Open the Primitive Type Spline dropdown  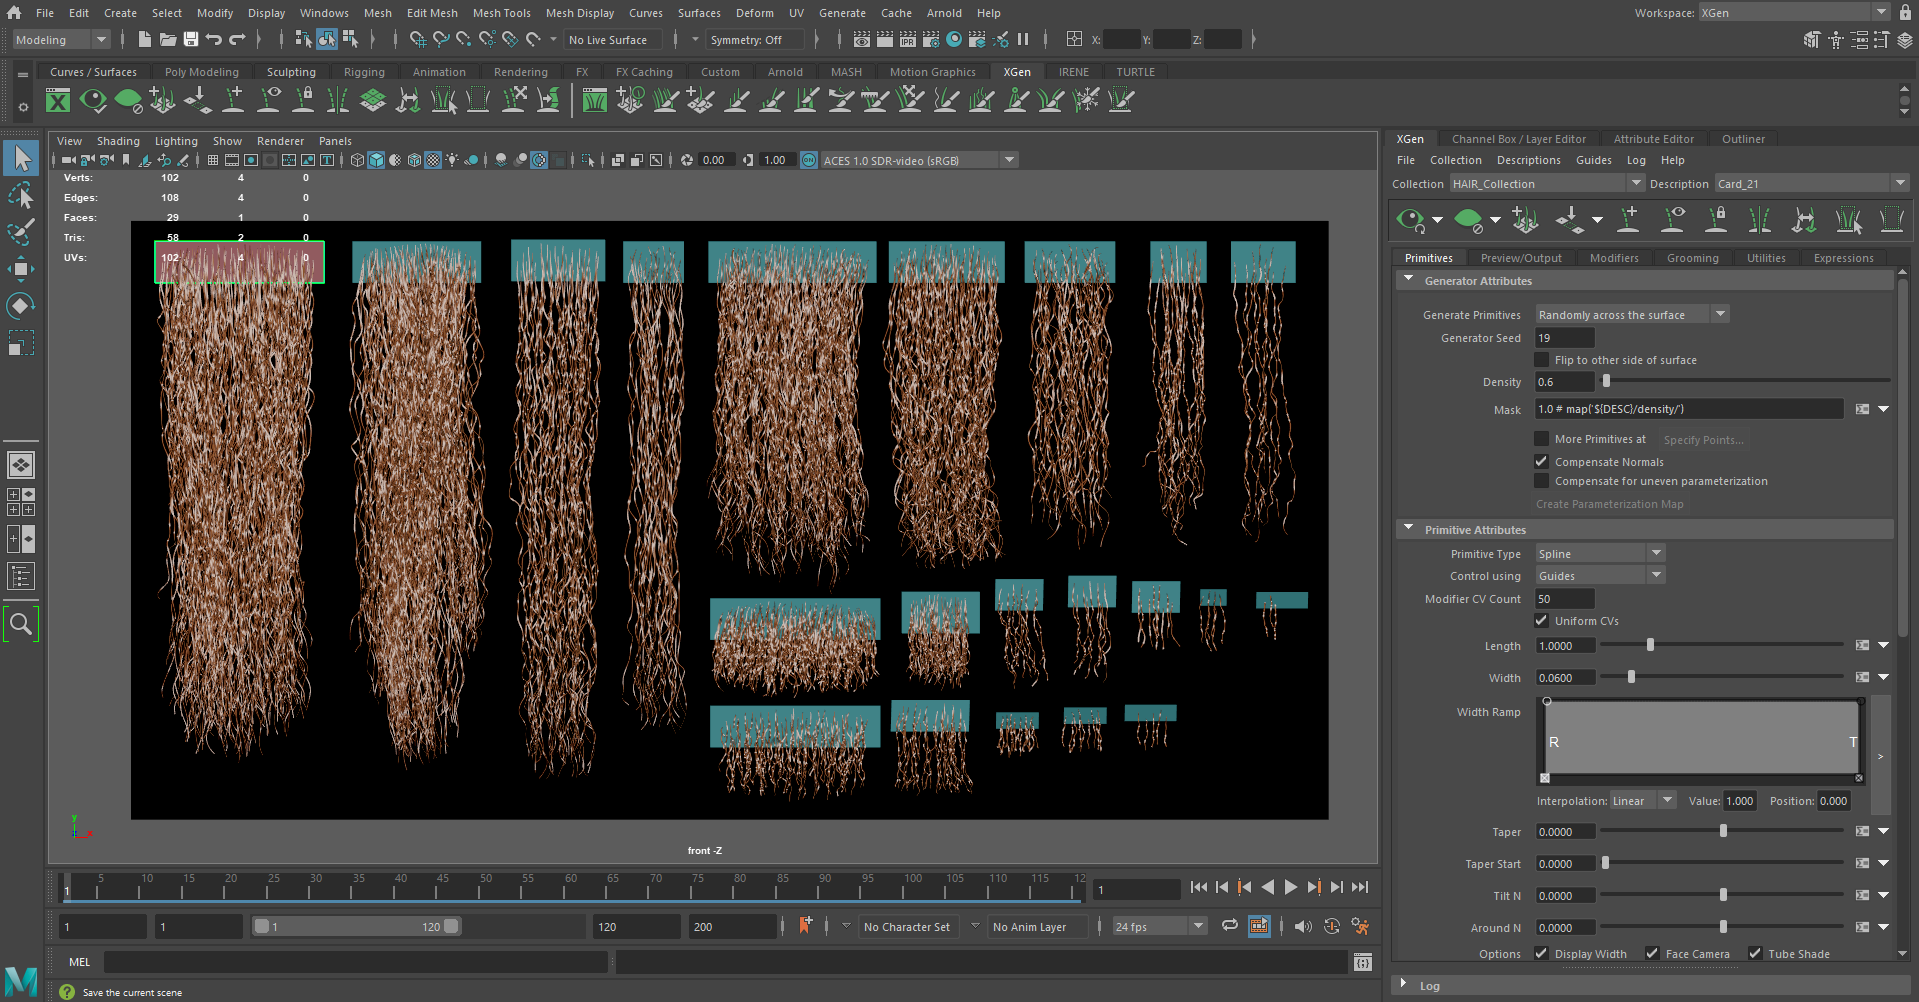click(1600, 554)
